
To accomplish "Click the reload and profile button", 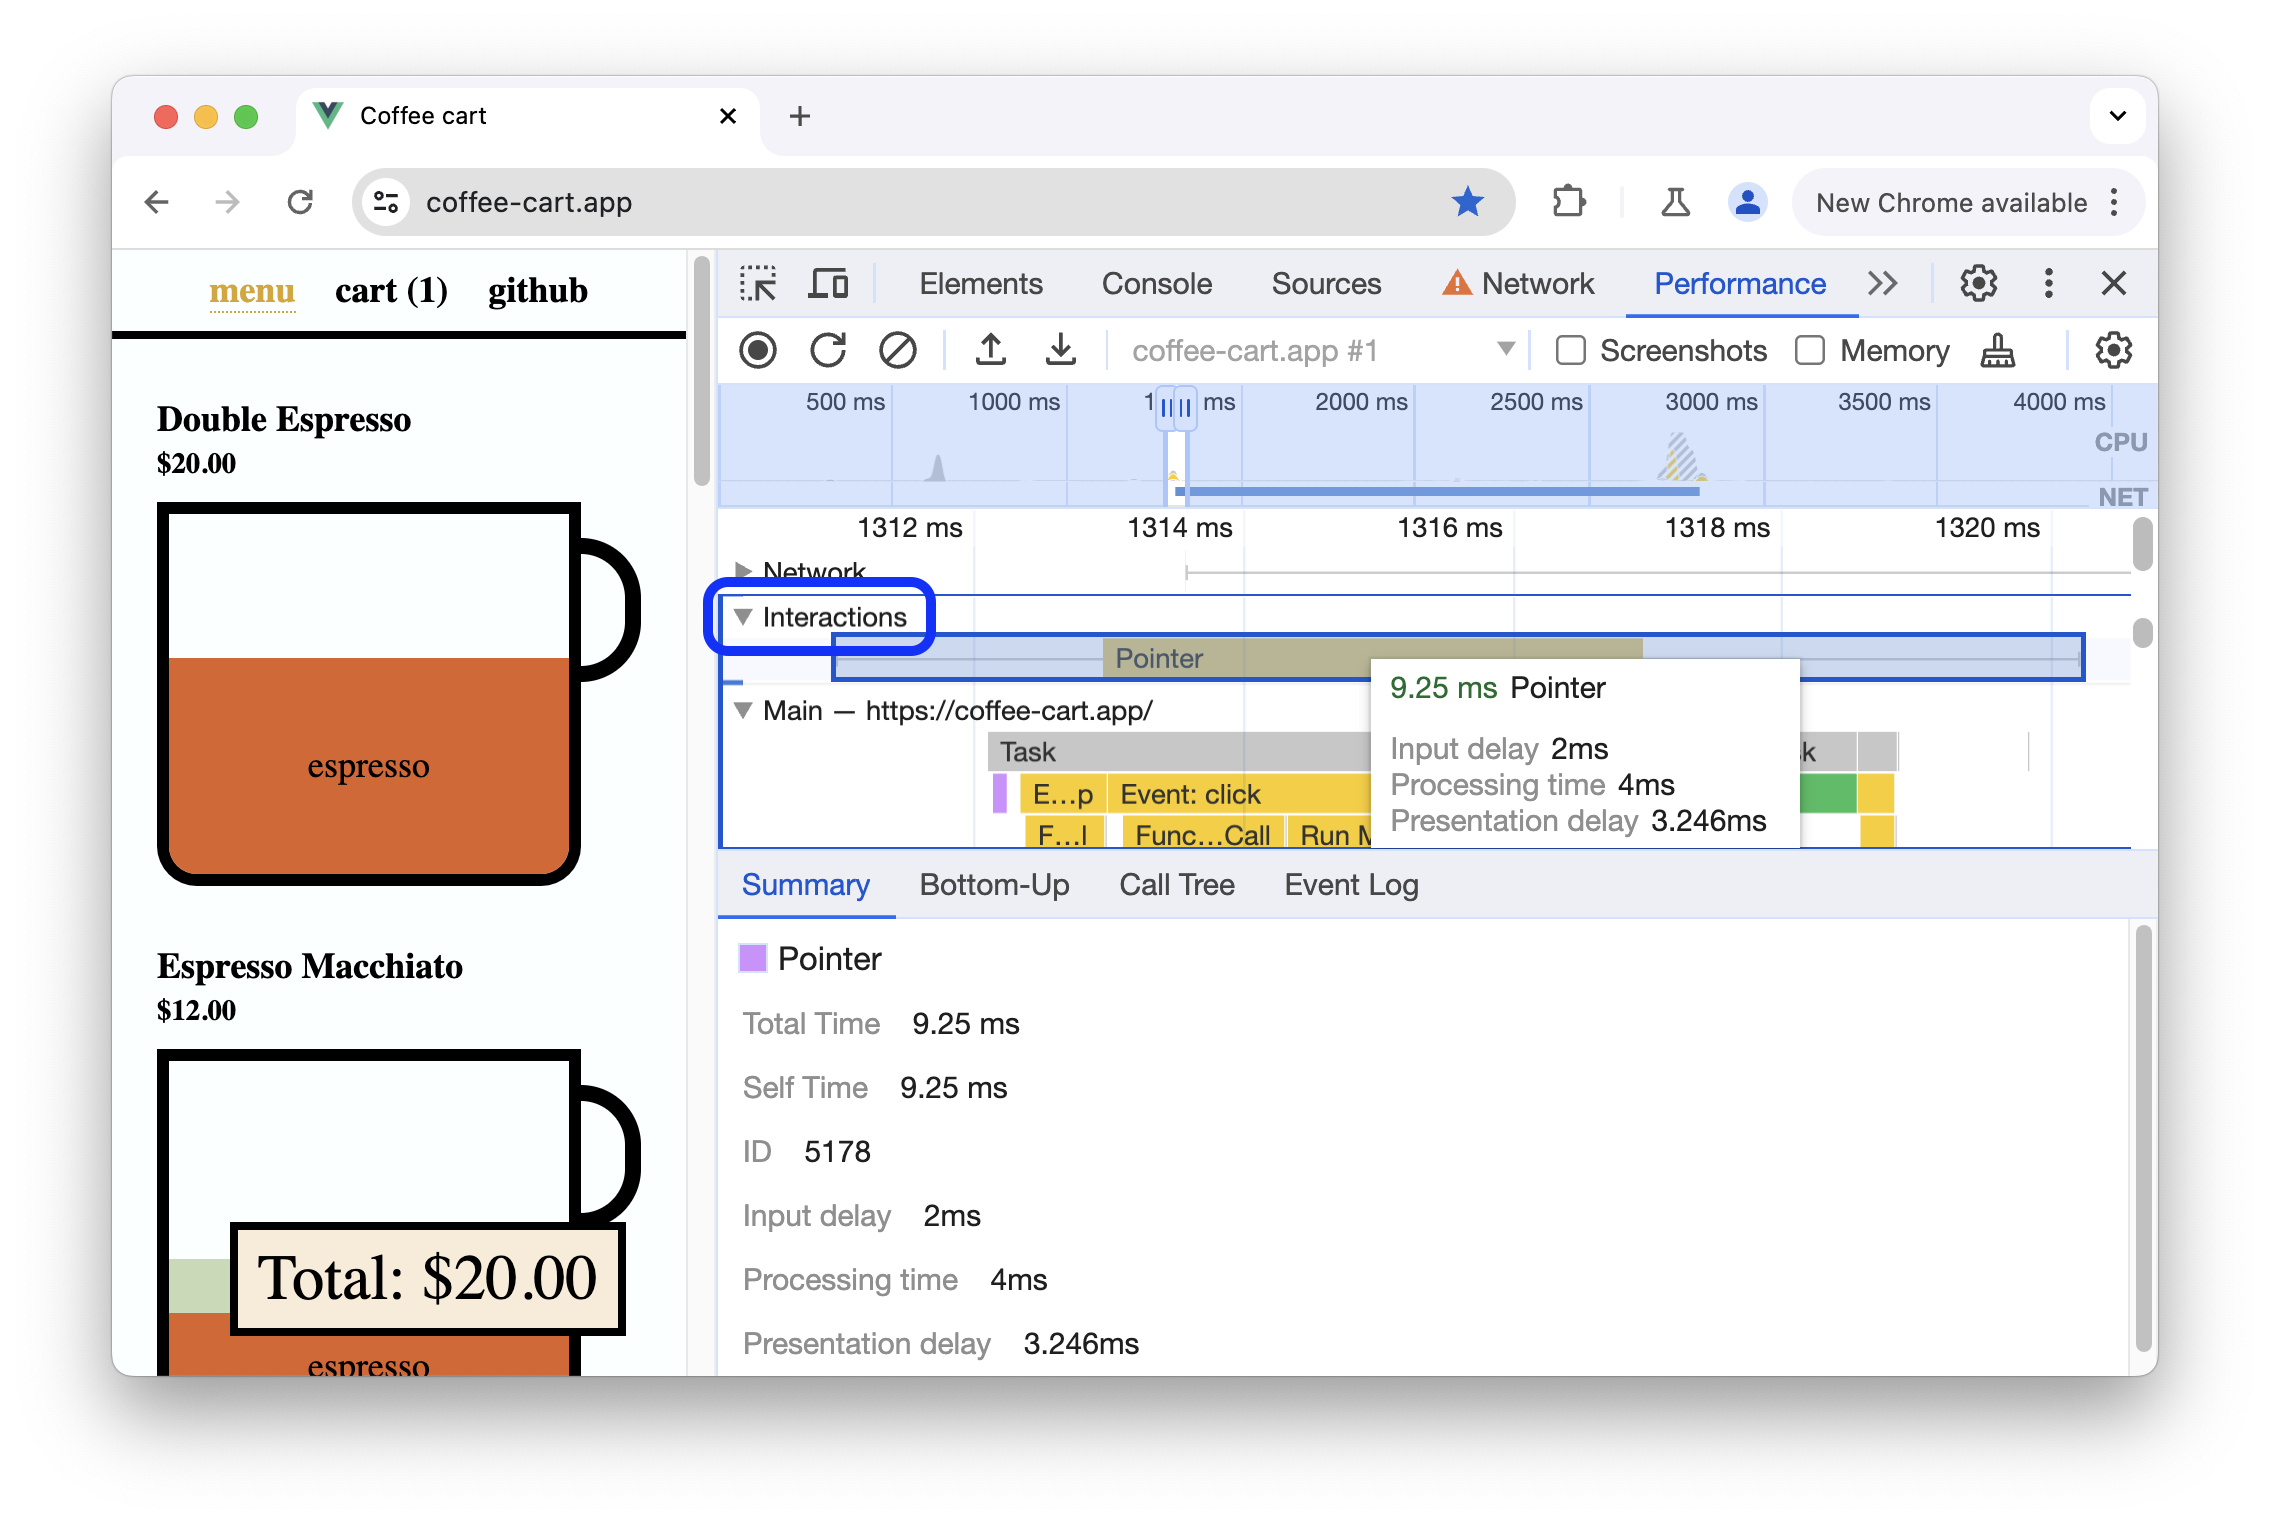I will click(x=826, y=350).
